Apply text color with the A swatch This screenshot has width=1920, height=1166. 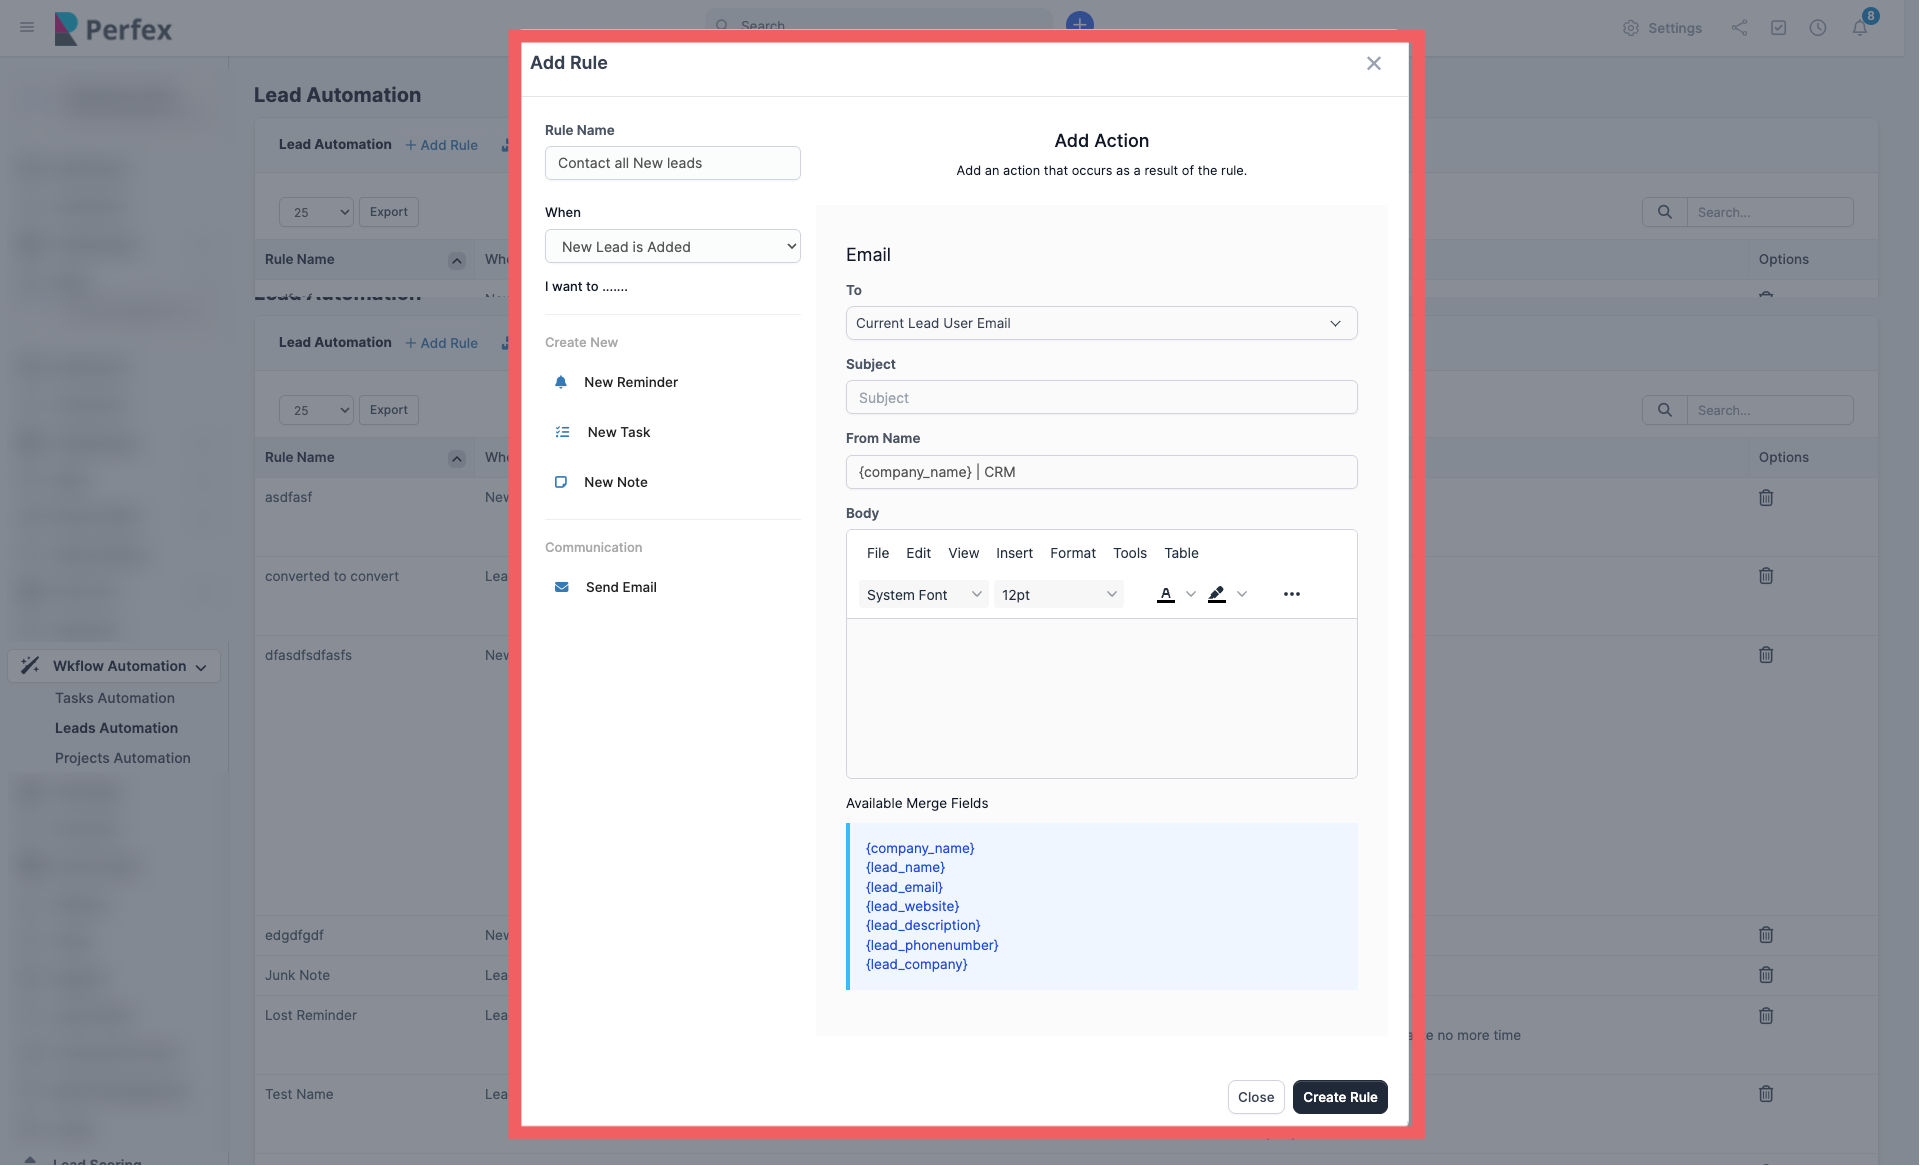click(1167, 594)
